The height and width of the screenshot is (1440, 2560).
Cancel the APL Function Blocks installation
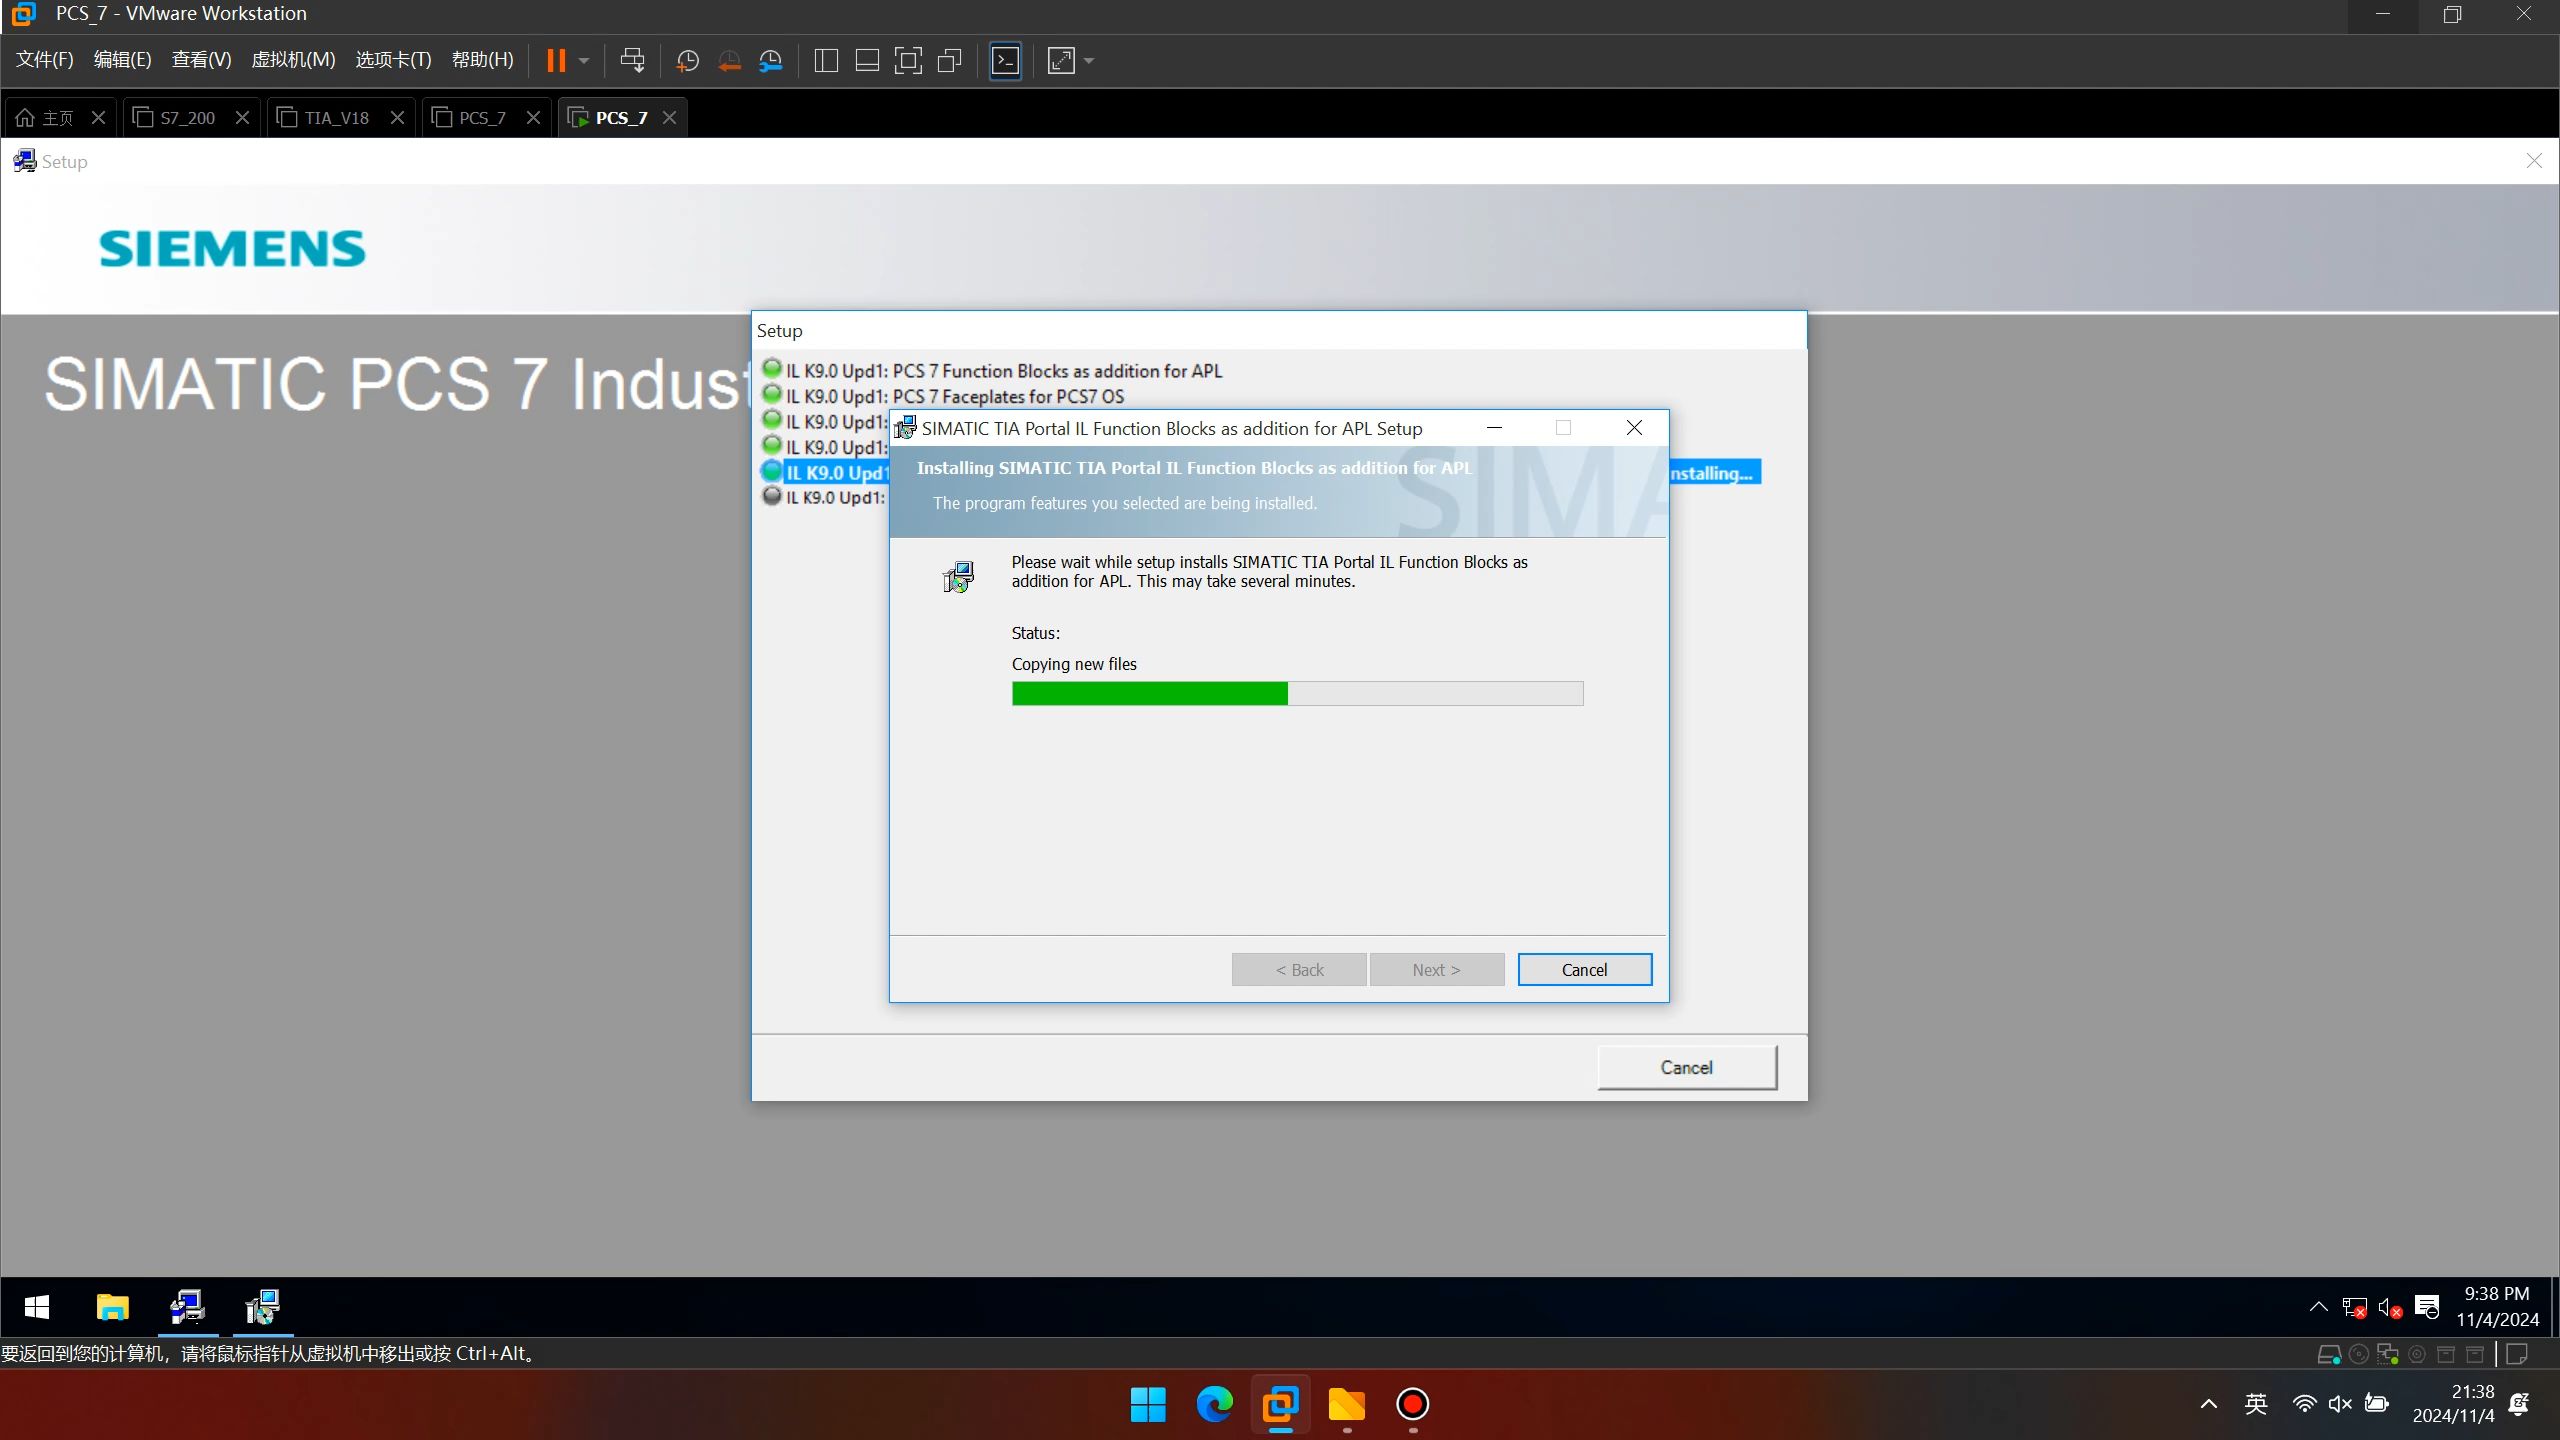(x=1584, y=970)
